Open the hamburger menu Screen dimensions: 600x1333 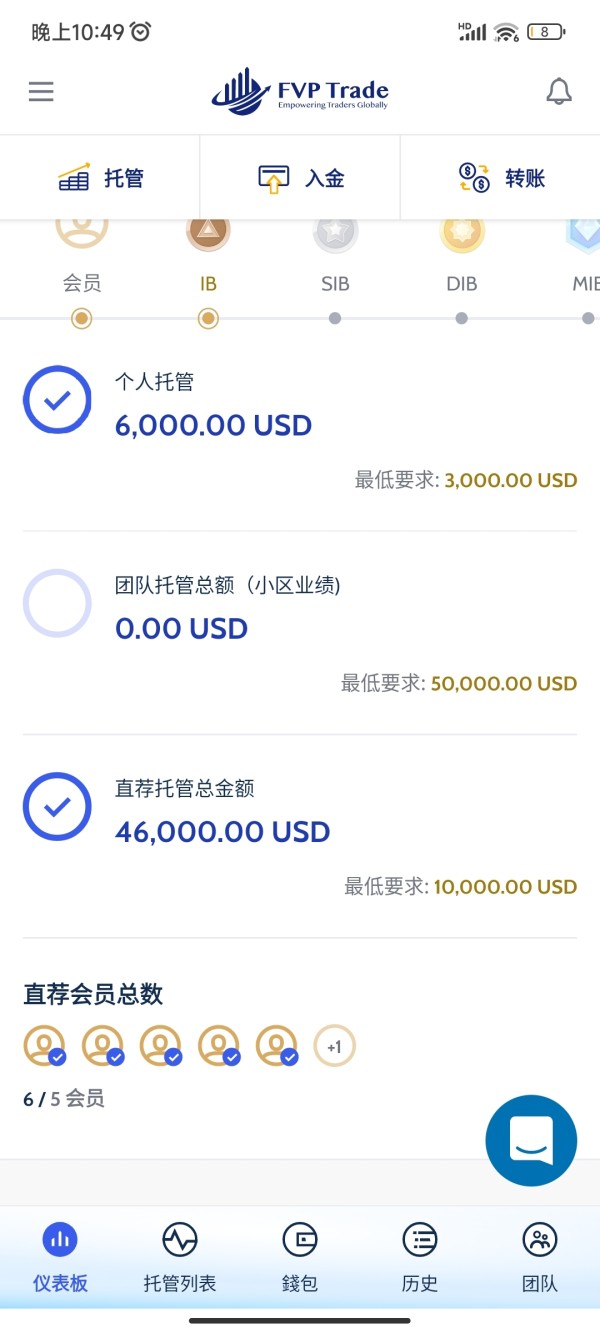[x=41, y=92]
